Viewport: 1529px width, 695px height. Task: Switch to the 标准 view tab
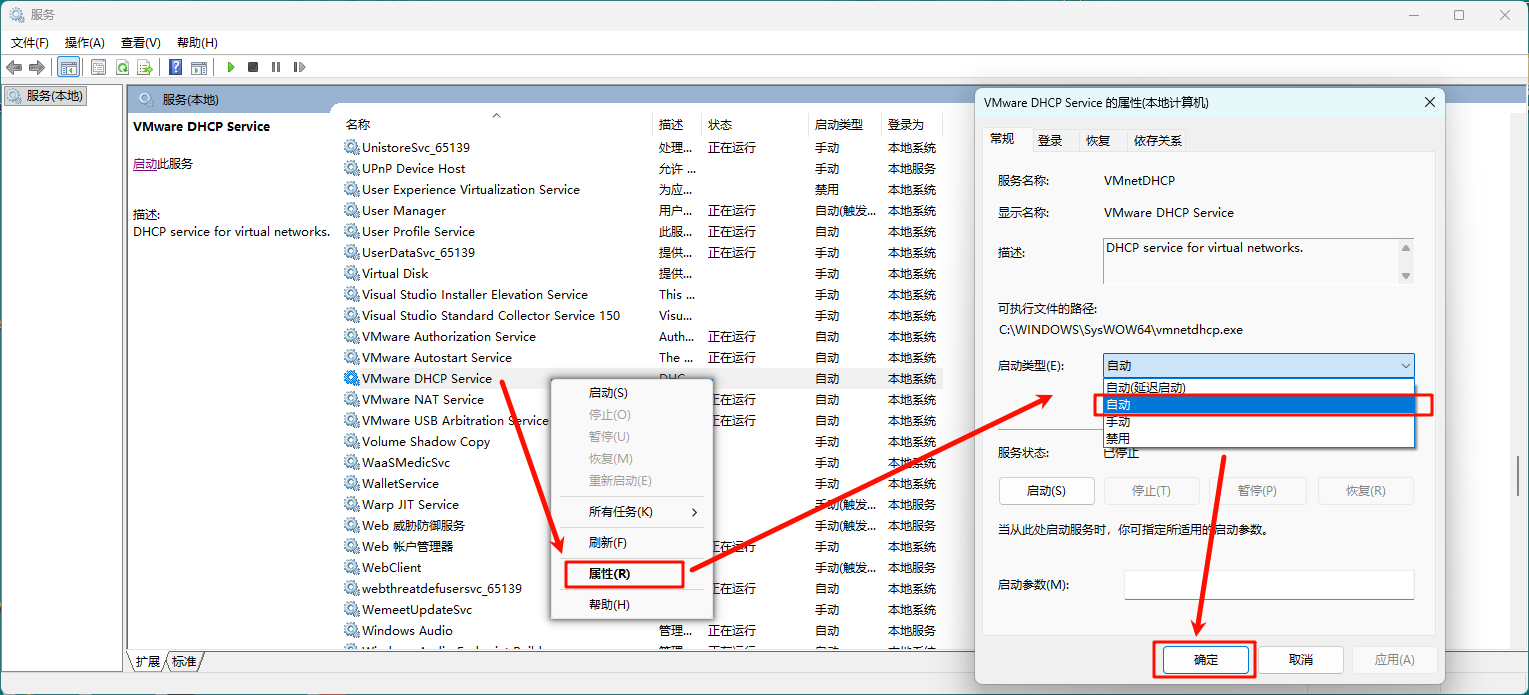click(184, 662)
